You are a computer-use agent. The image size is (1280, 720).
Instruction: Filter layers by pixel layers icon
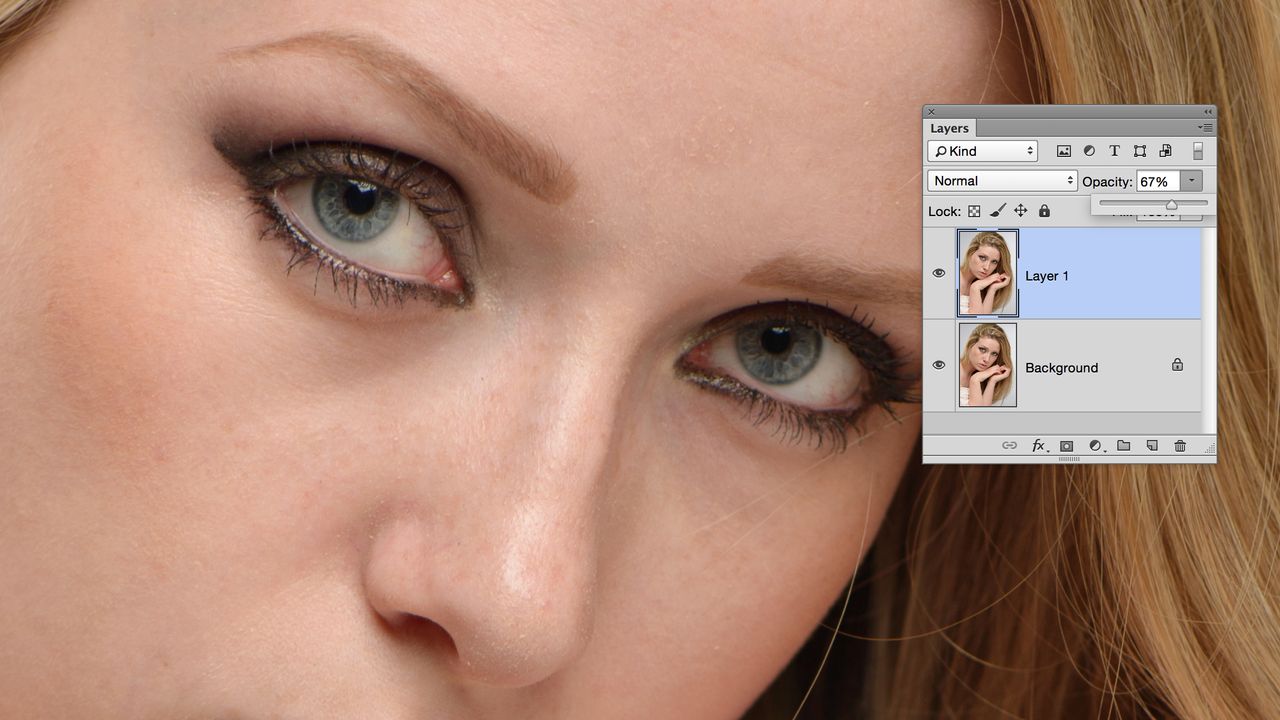pos(1064,151)
